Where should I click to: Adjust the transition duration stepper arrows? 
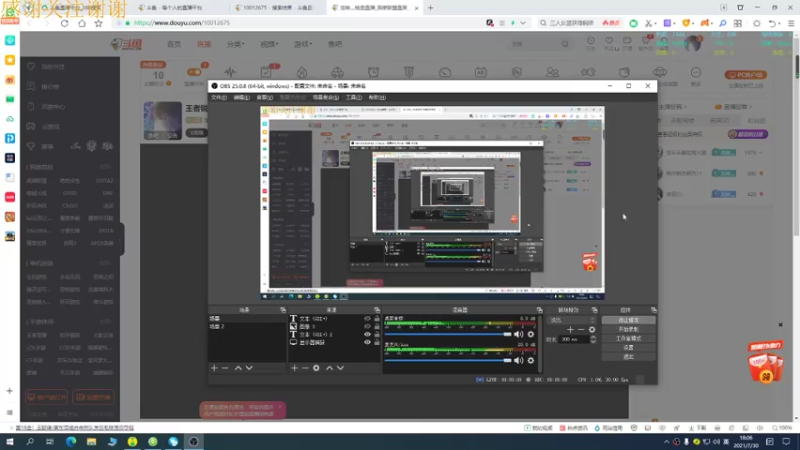(x=593, y=339)
